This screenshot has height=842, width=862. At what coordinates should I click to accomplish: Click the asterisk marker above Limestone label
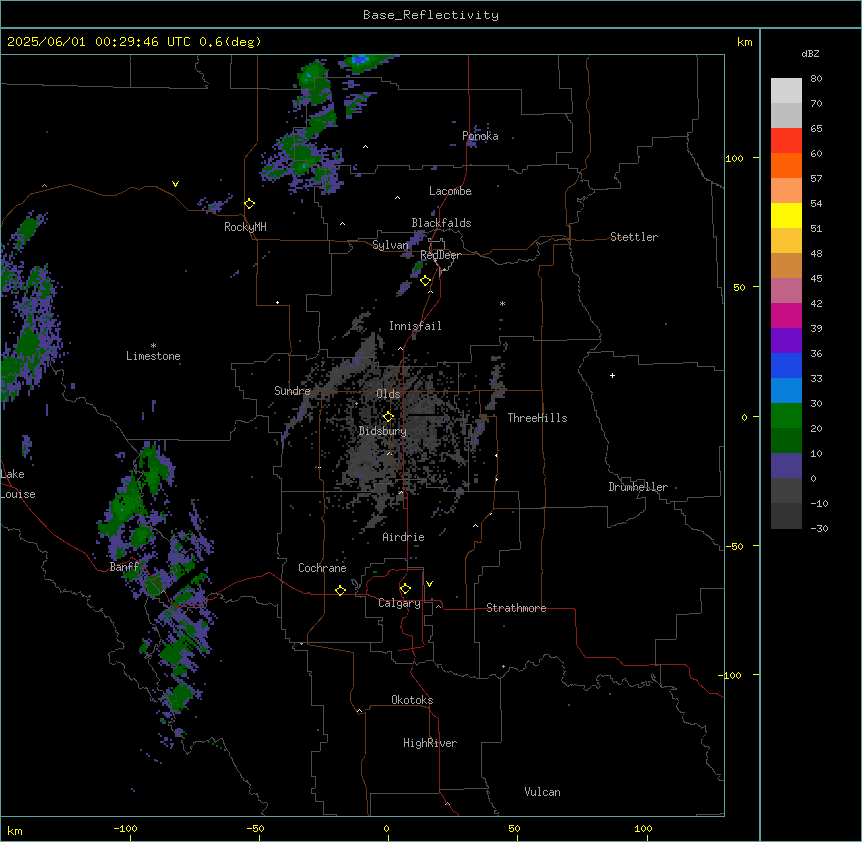pyautogui.click(x=153, y=346)
